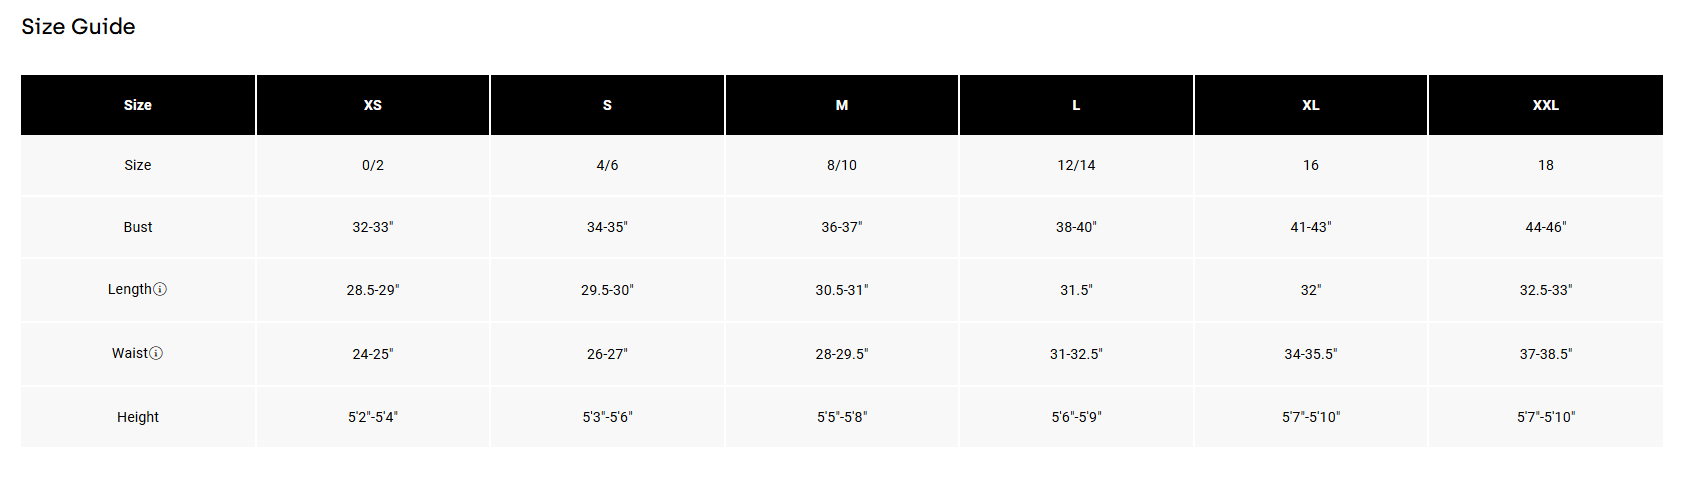Click the Waist row label text

point(129,353)
